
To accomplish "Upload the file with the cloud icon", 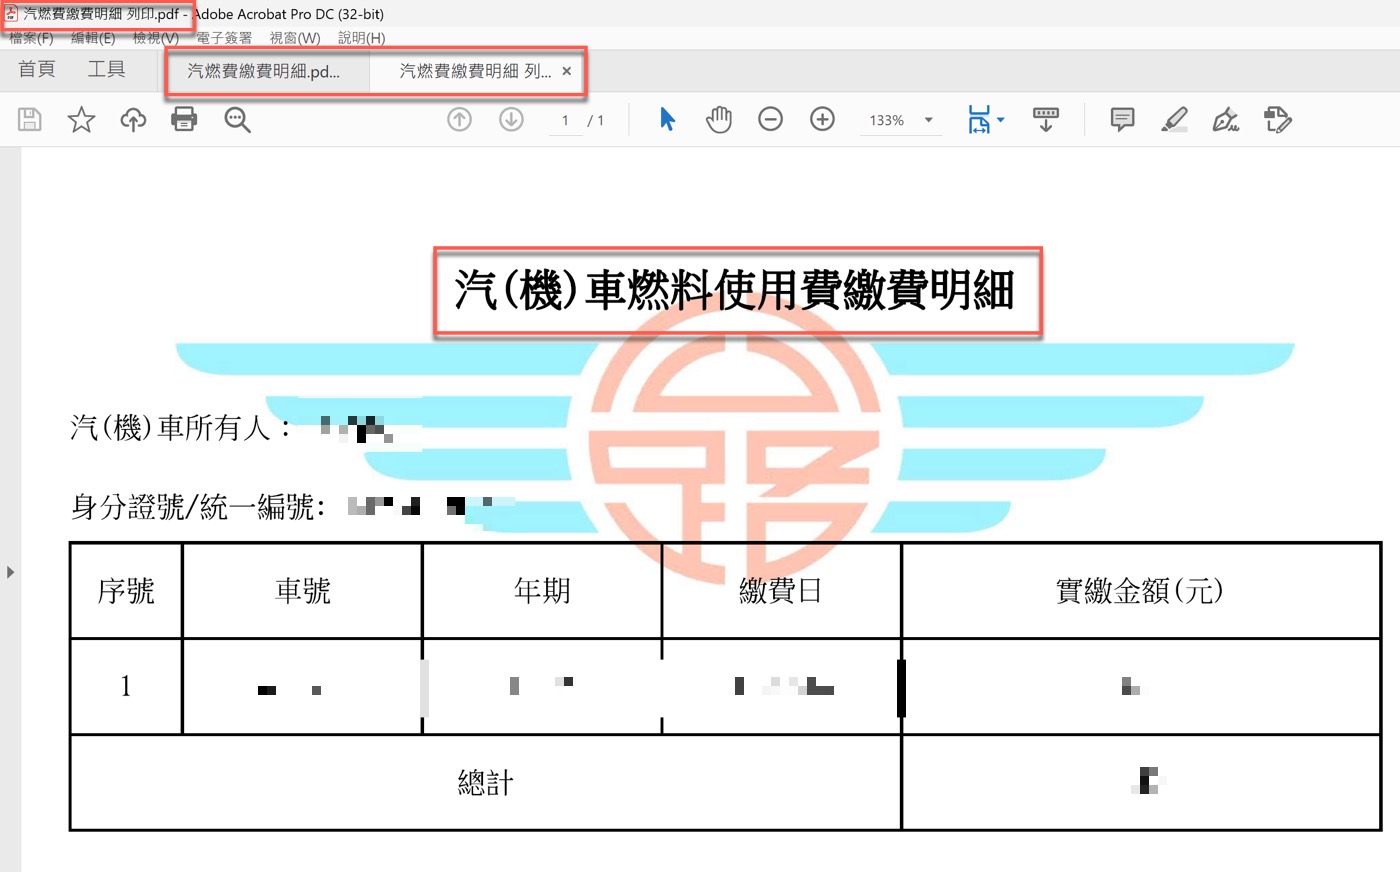I will [133, 120].
